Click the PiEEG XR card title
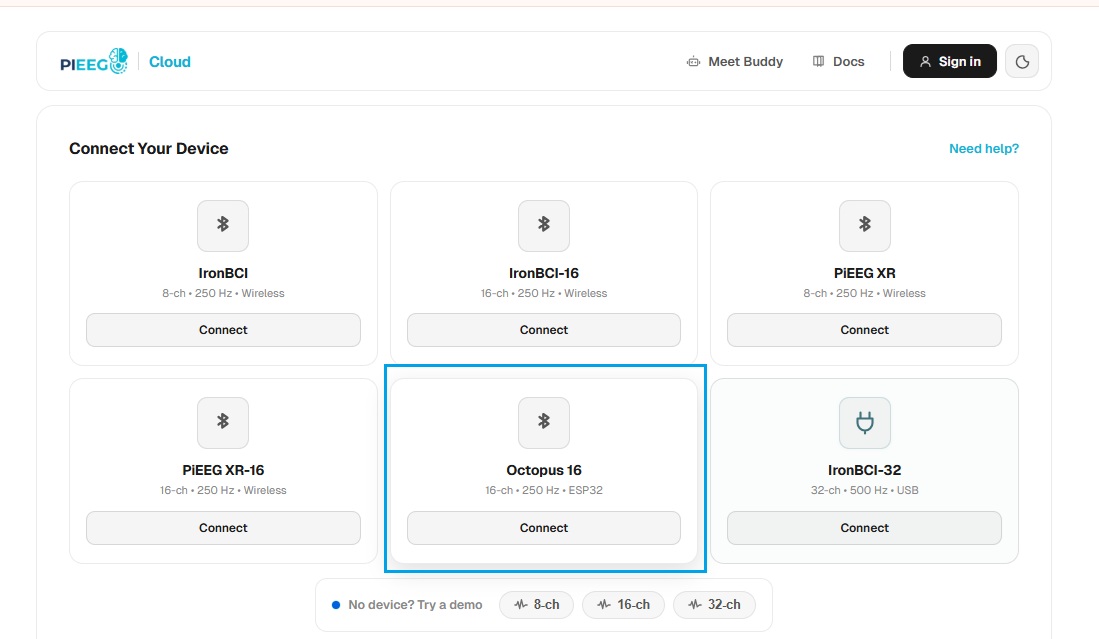Image resolution: width=1099 pixels, height=639 pixels. pos(864,273)
